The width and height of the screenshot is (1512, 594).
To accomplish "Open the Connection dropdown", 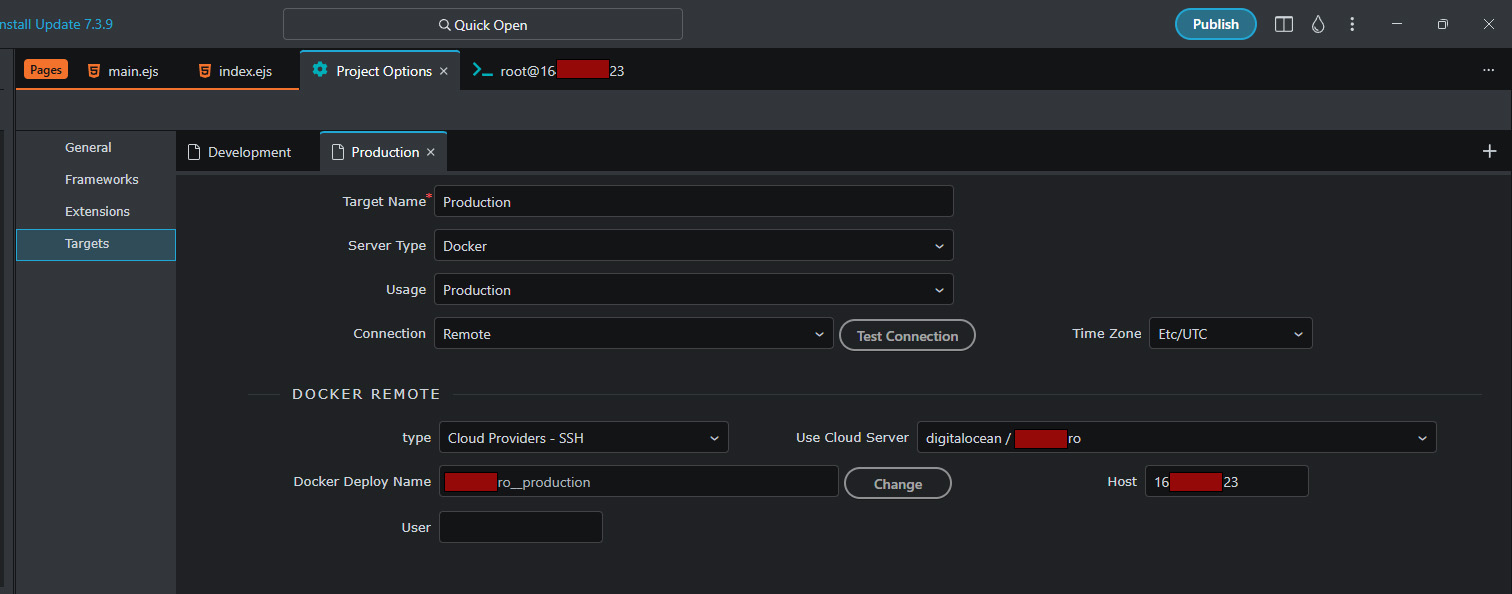I will (633, 334).
